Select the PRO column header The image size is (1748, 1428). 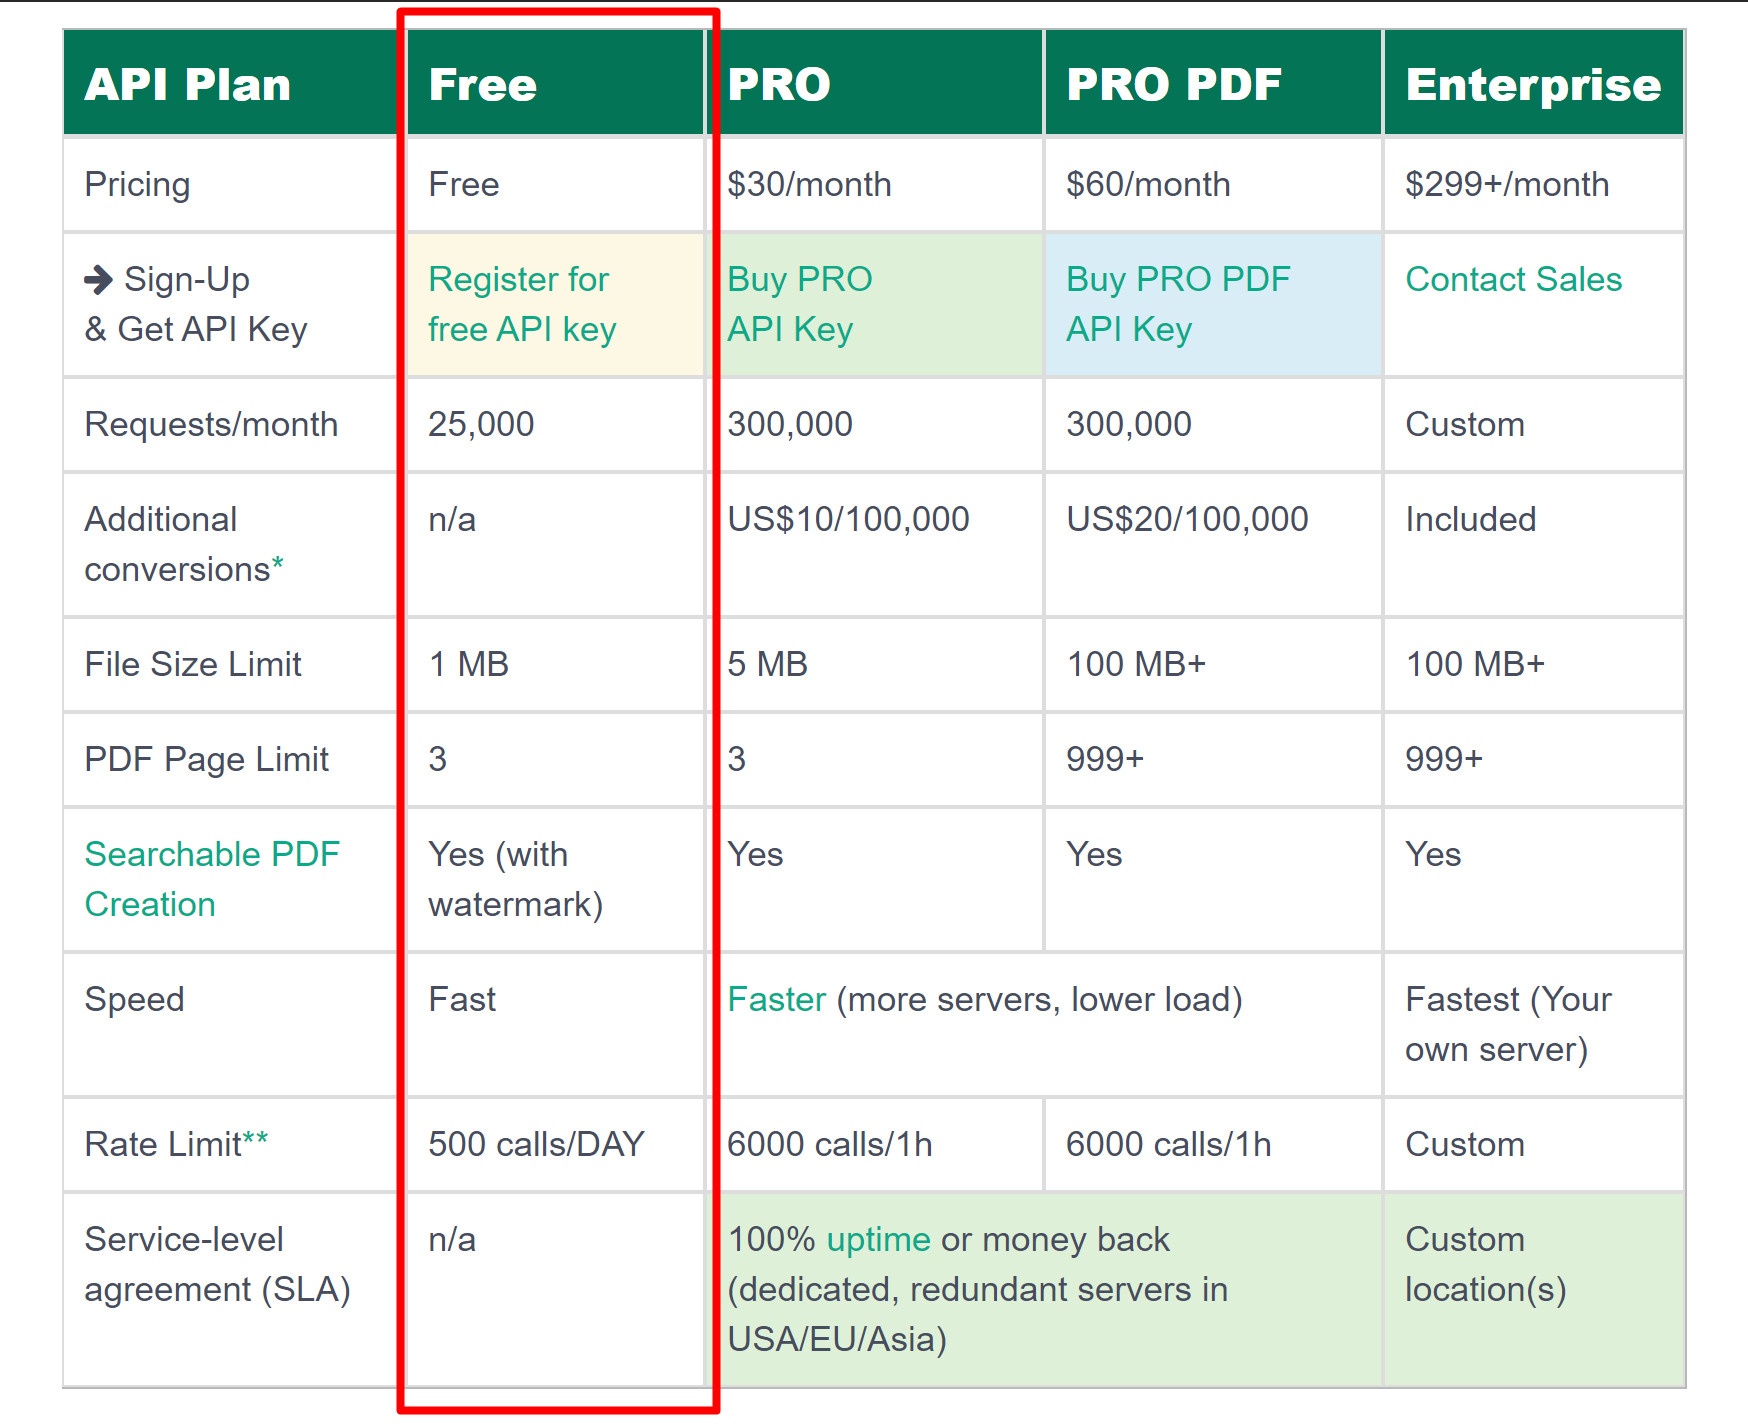(875, 83)
